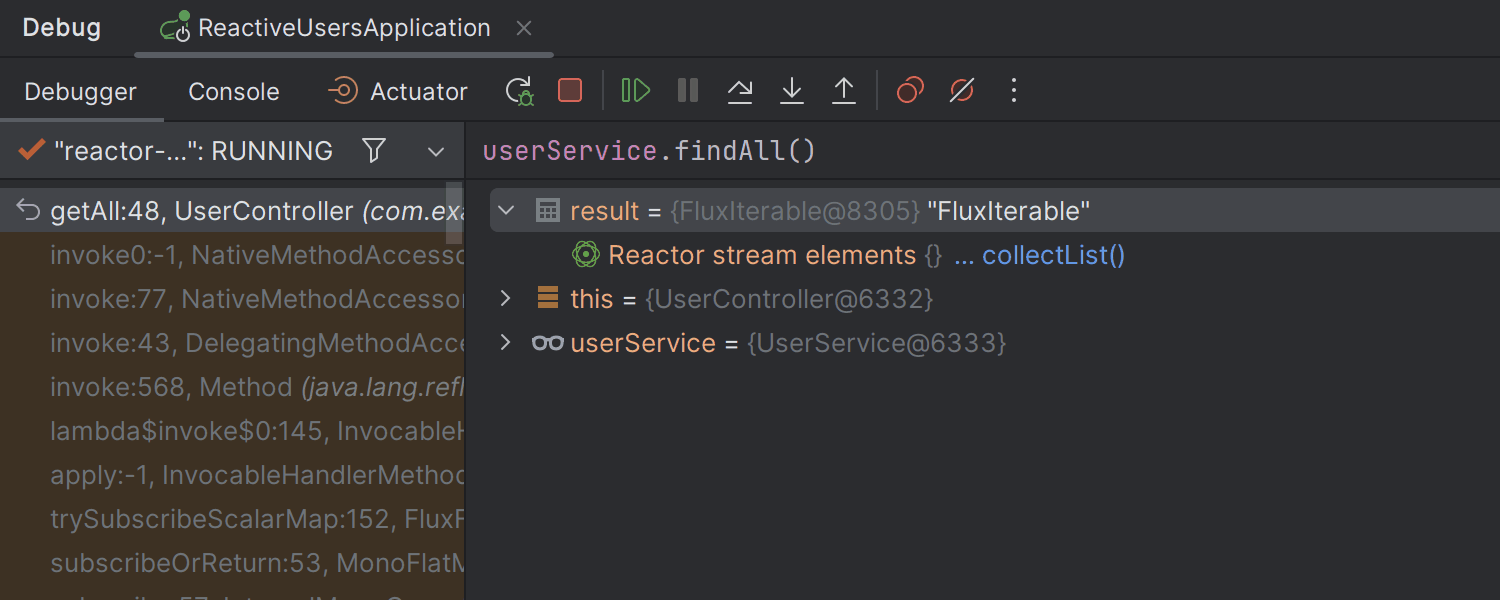Stop the running application
The height and width of the screenshot is (600, 1500).
[570, 91]
